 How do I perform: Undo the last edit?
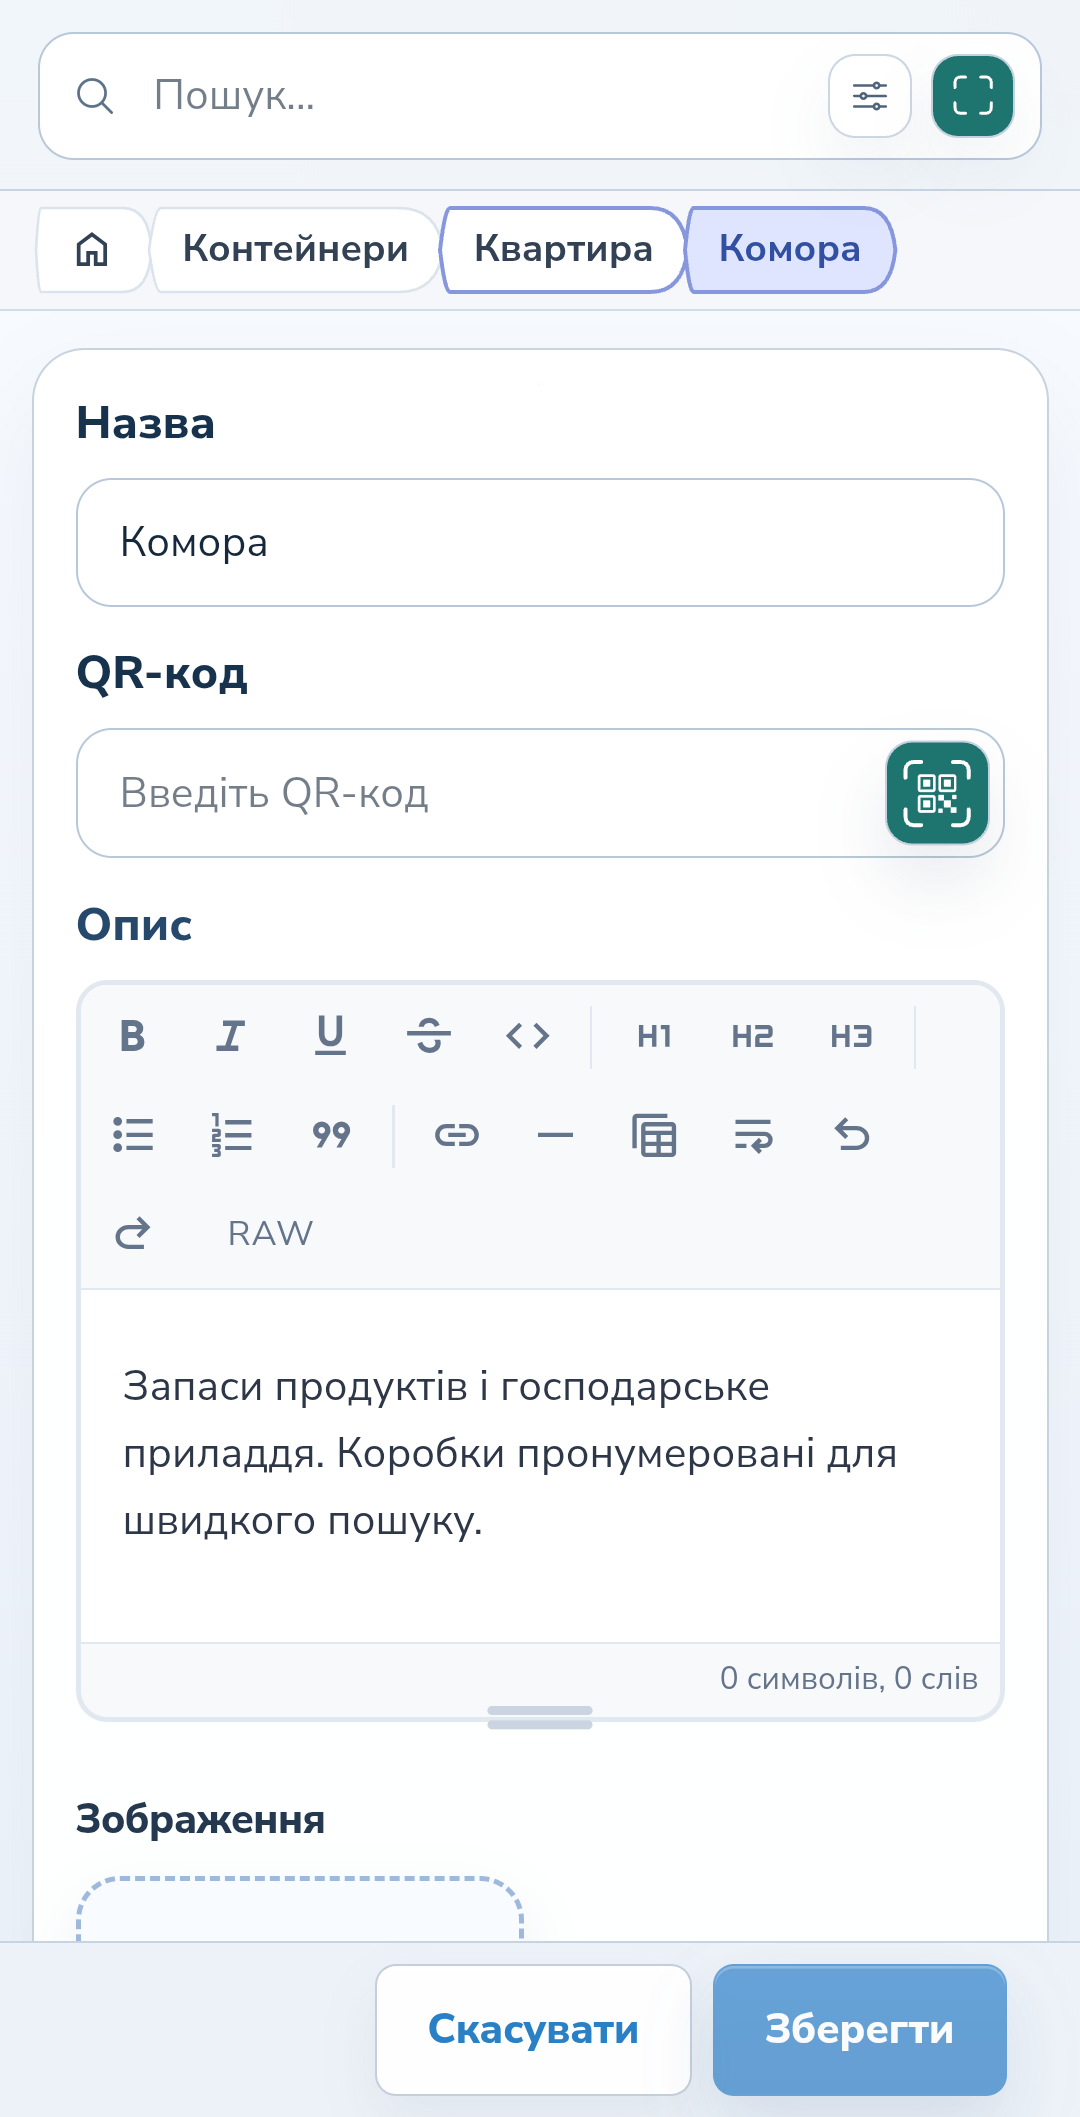coord(851,1135)
